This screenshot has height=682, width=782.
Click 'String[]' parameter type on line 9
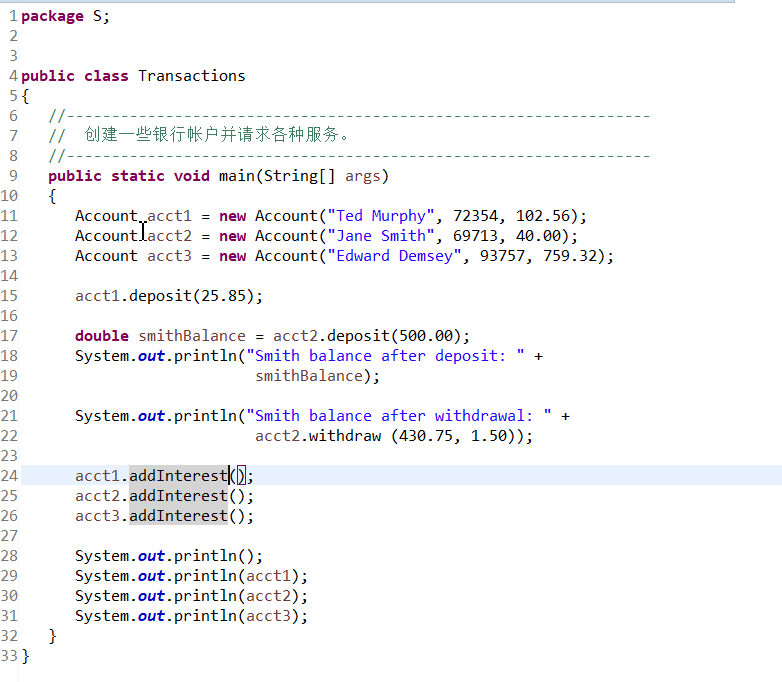click(x=299, y=176)
